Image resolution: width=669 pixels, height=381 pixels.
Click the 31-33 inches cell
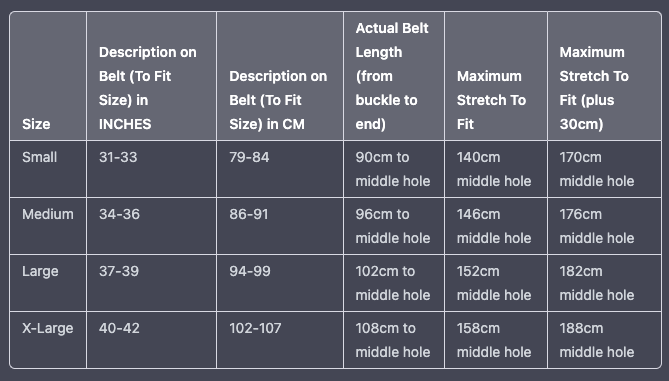(151, 169)
